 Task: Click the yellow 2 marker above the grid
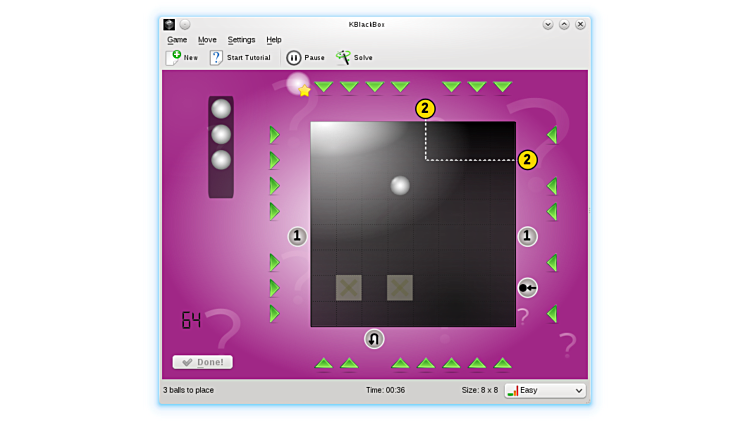coord(425,109)
